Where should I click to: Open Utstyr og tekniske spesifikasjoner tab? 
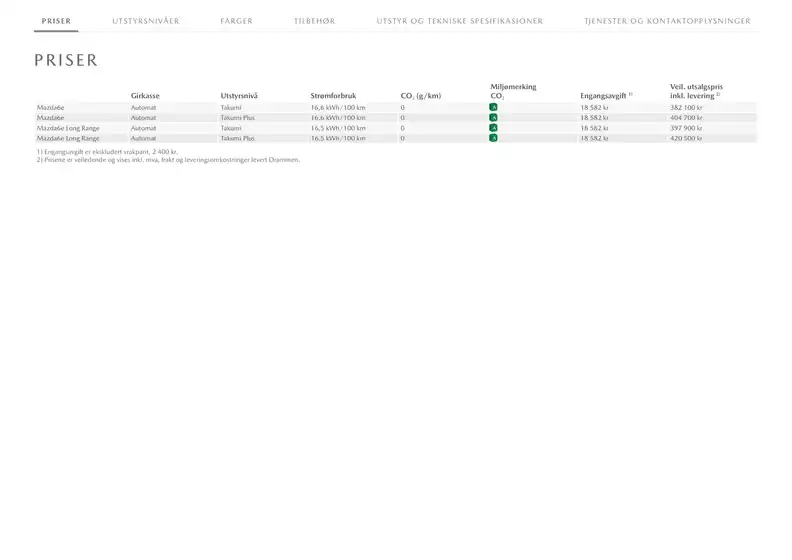tap(460, 20)
